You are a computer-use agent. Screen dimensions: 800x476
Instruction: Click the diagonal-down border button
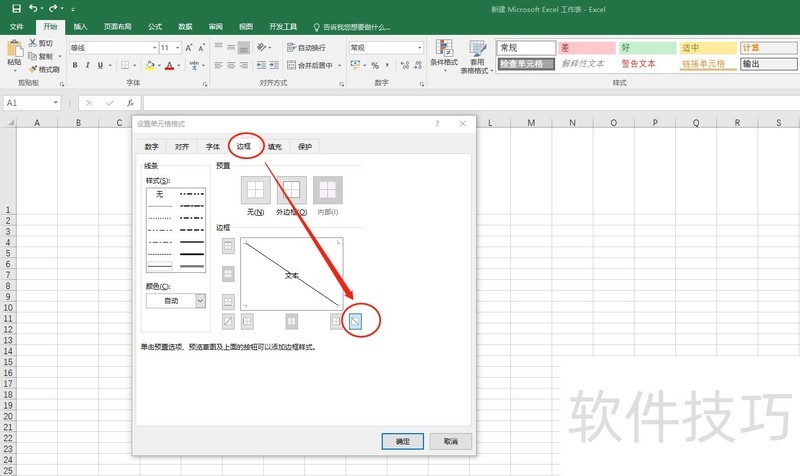(355, 321)
